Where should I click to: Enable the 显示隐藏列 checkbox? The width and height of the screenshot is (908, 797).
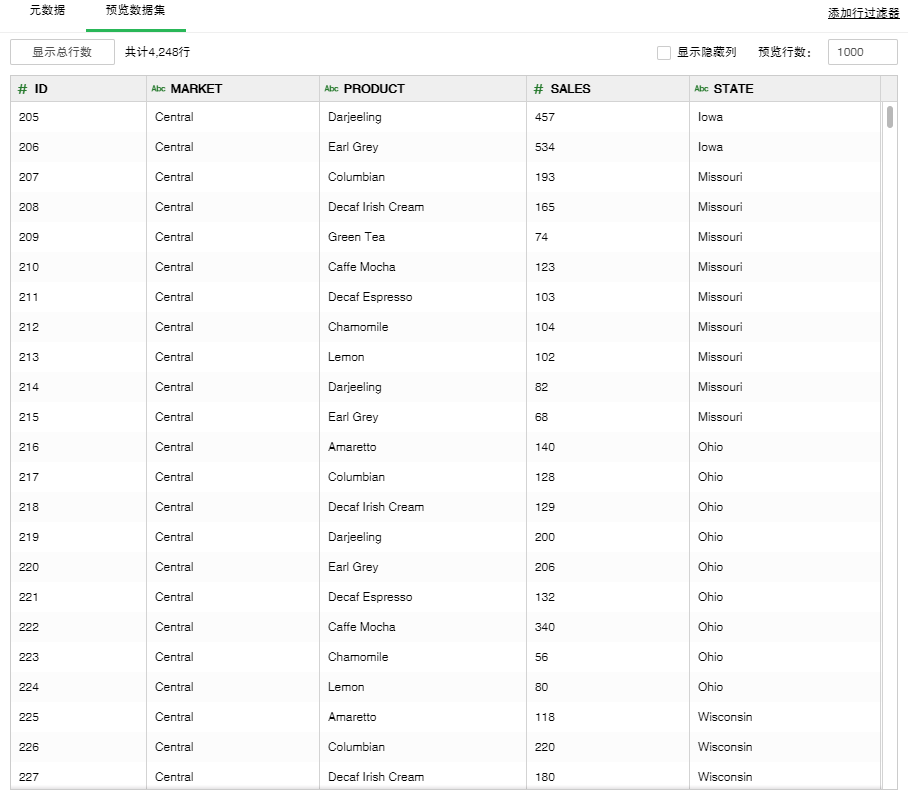[664, 53]
